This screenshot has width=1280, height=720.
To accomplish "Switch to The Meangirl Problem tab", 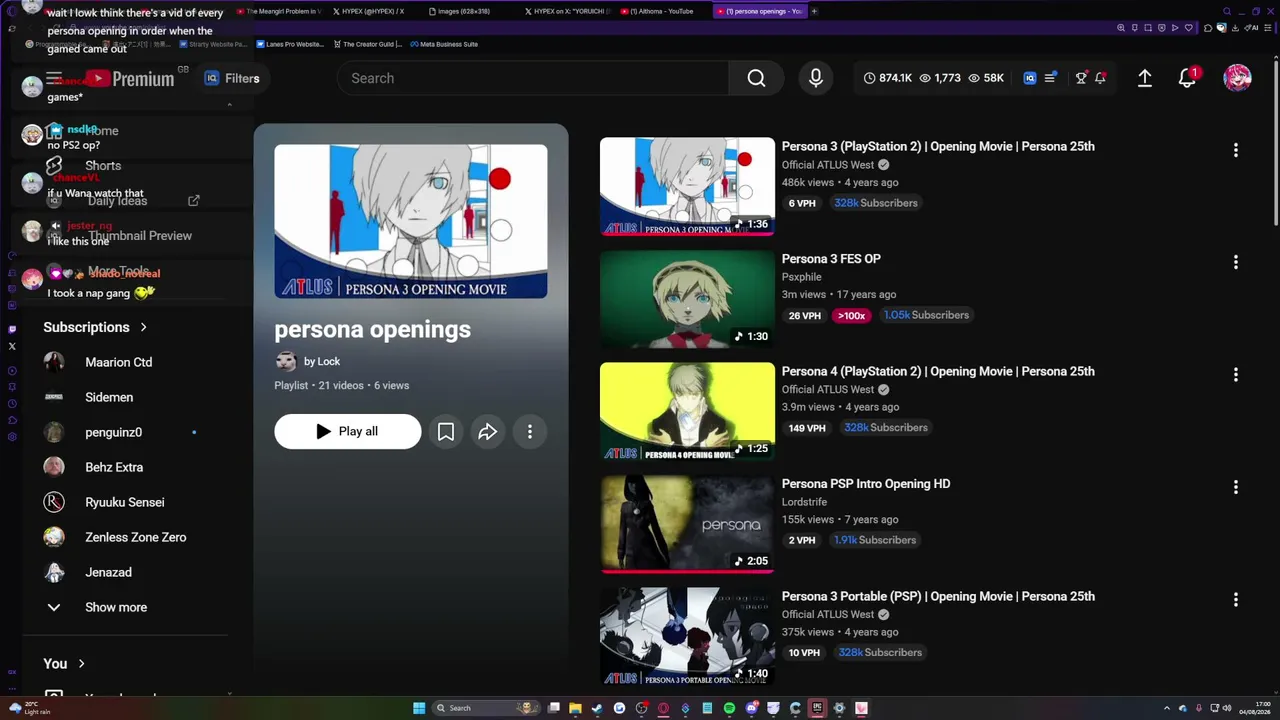I will pyautogui.click(x=282, y=11).
